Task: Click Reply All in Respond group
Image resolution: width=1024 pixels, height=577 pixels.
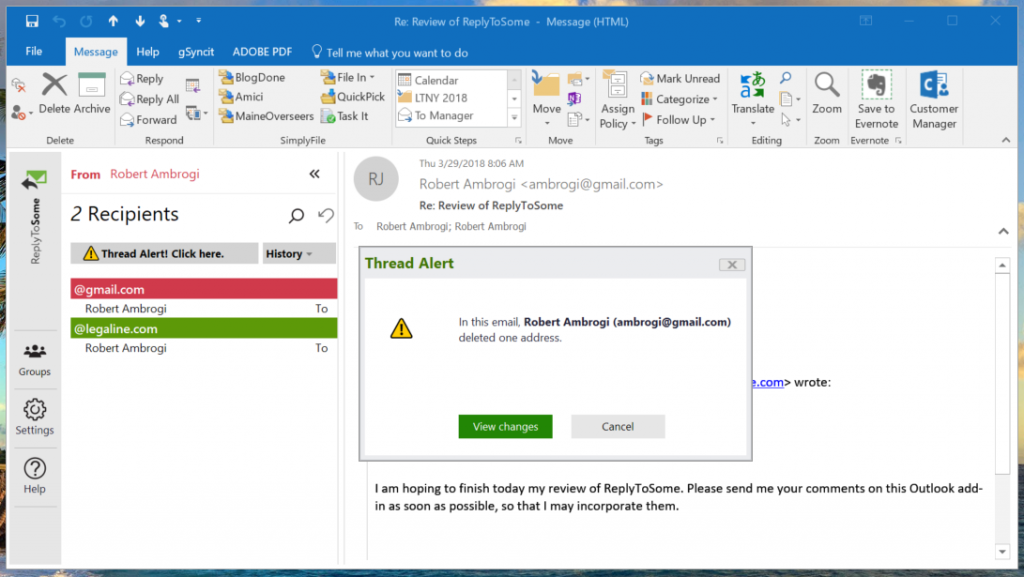Action: pyautogui.click(x=150, y=99)
